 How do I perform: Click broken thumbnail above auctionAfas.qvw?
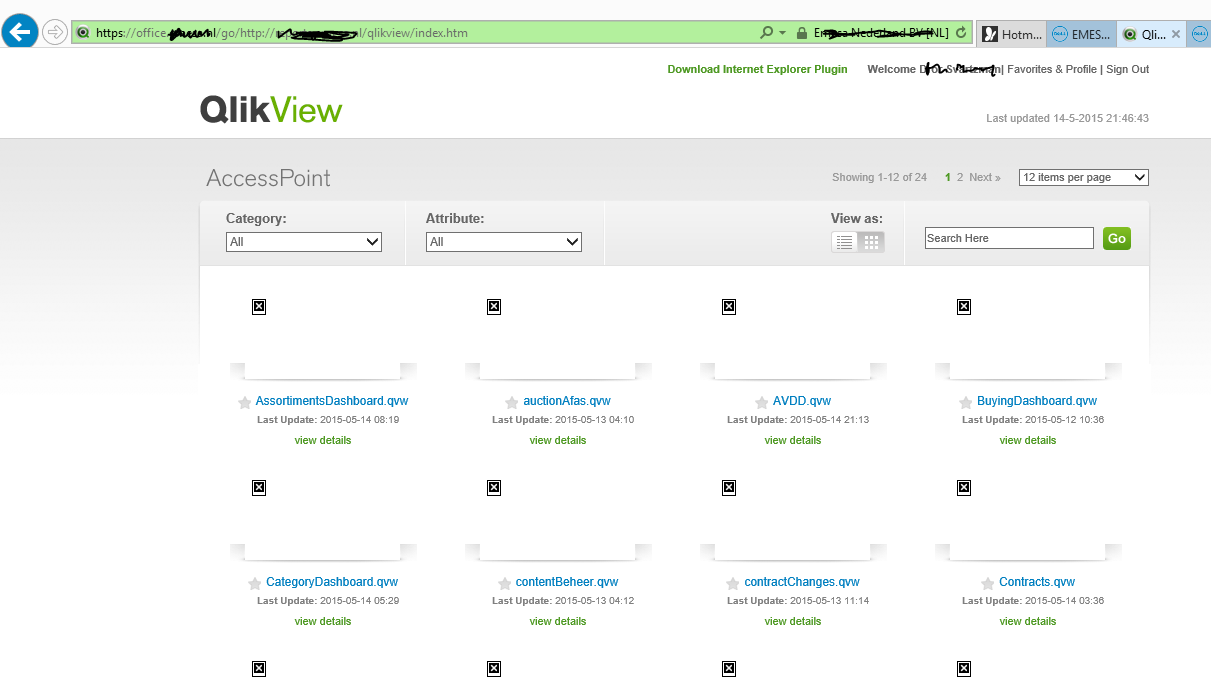[x=494, y=307]
